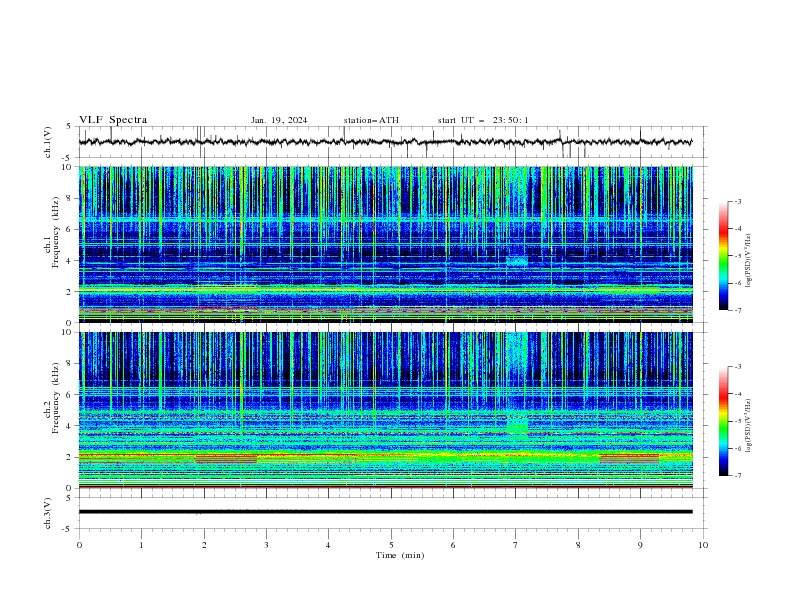Click the "-3" label on ch.1 color bar

click(x=738, y=201)
